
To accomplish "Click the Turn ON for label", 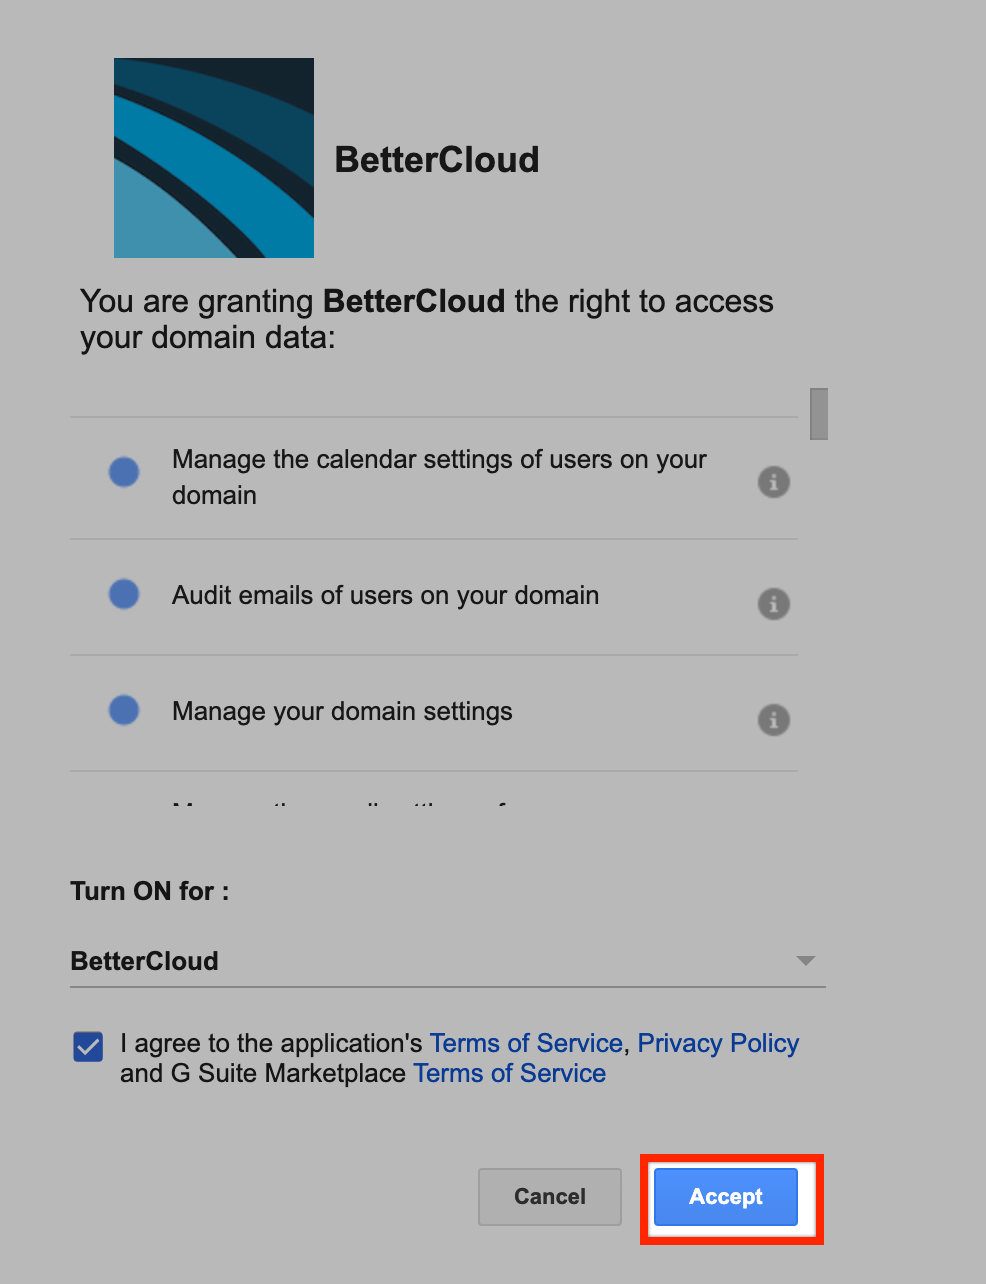I will coord(148,890).
